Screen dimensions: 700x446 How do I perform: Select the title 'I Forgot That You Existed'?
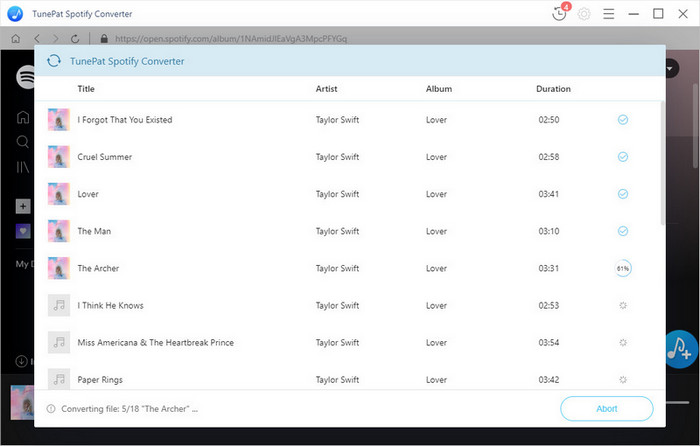pyautogui.click(x=125, y=120)
